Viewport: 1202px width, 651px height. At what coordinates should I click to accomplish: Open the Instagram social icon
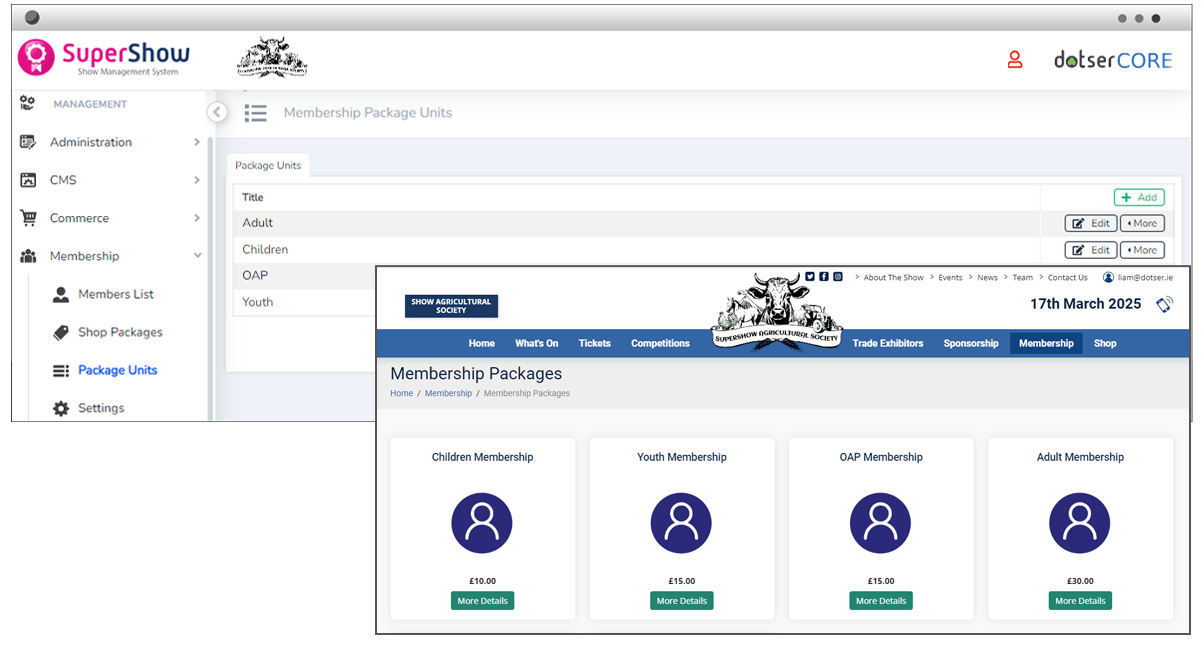(x=838, y=277)
